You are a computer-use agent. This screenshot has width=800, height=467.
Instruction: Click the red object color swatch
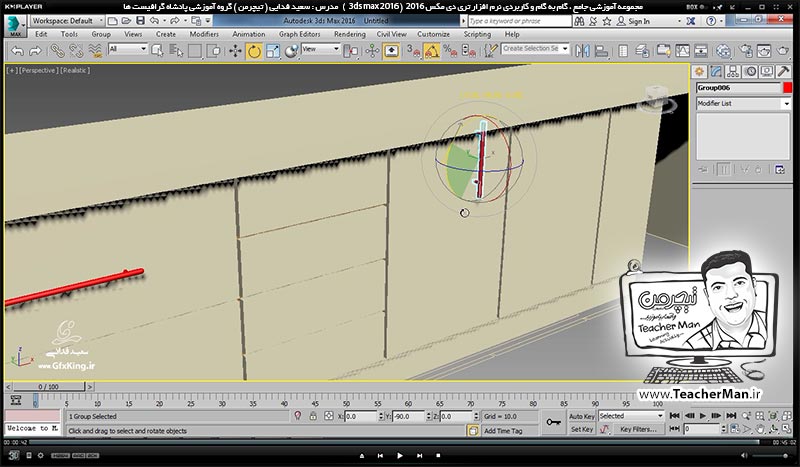(787, 88)
